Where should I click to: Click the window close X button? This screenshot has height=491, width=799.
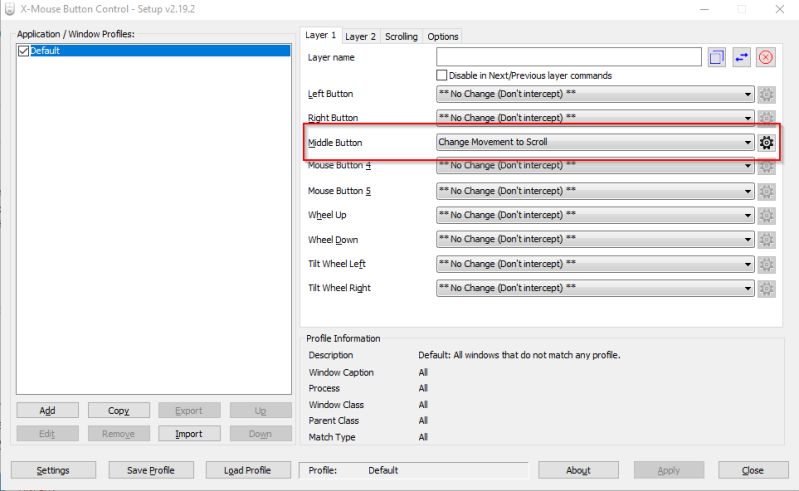click(x=780, y=9)
